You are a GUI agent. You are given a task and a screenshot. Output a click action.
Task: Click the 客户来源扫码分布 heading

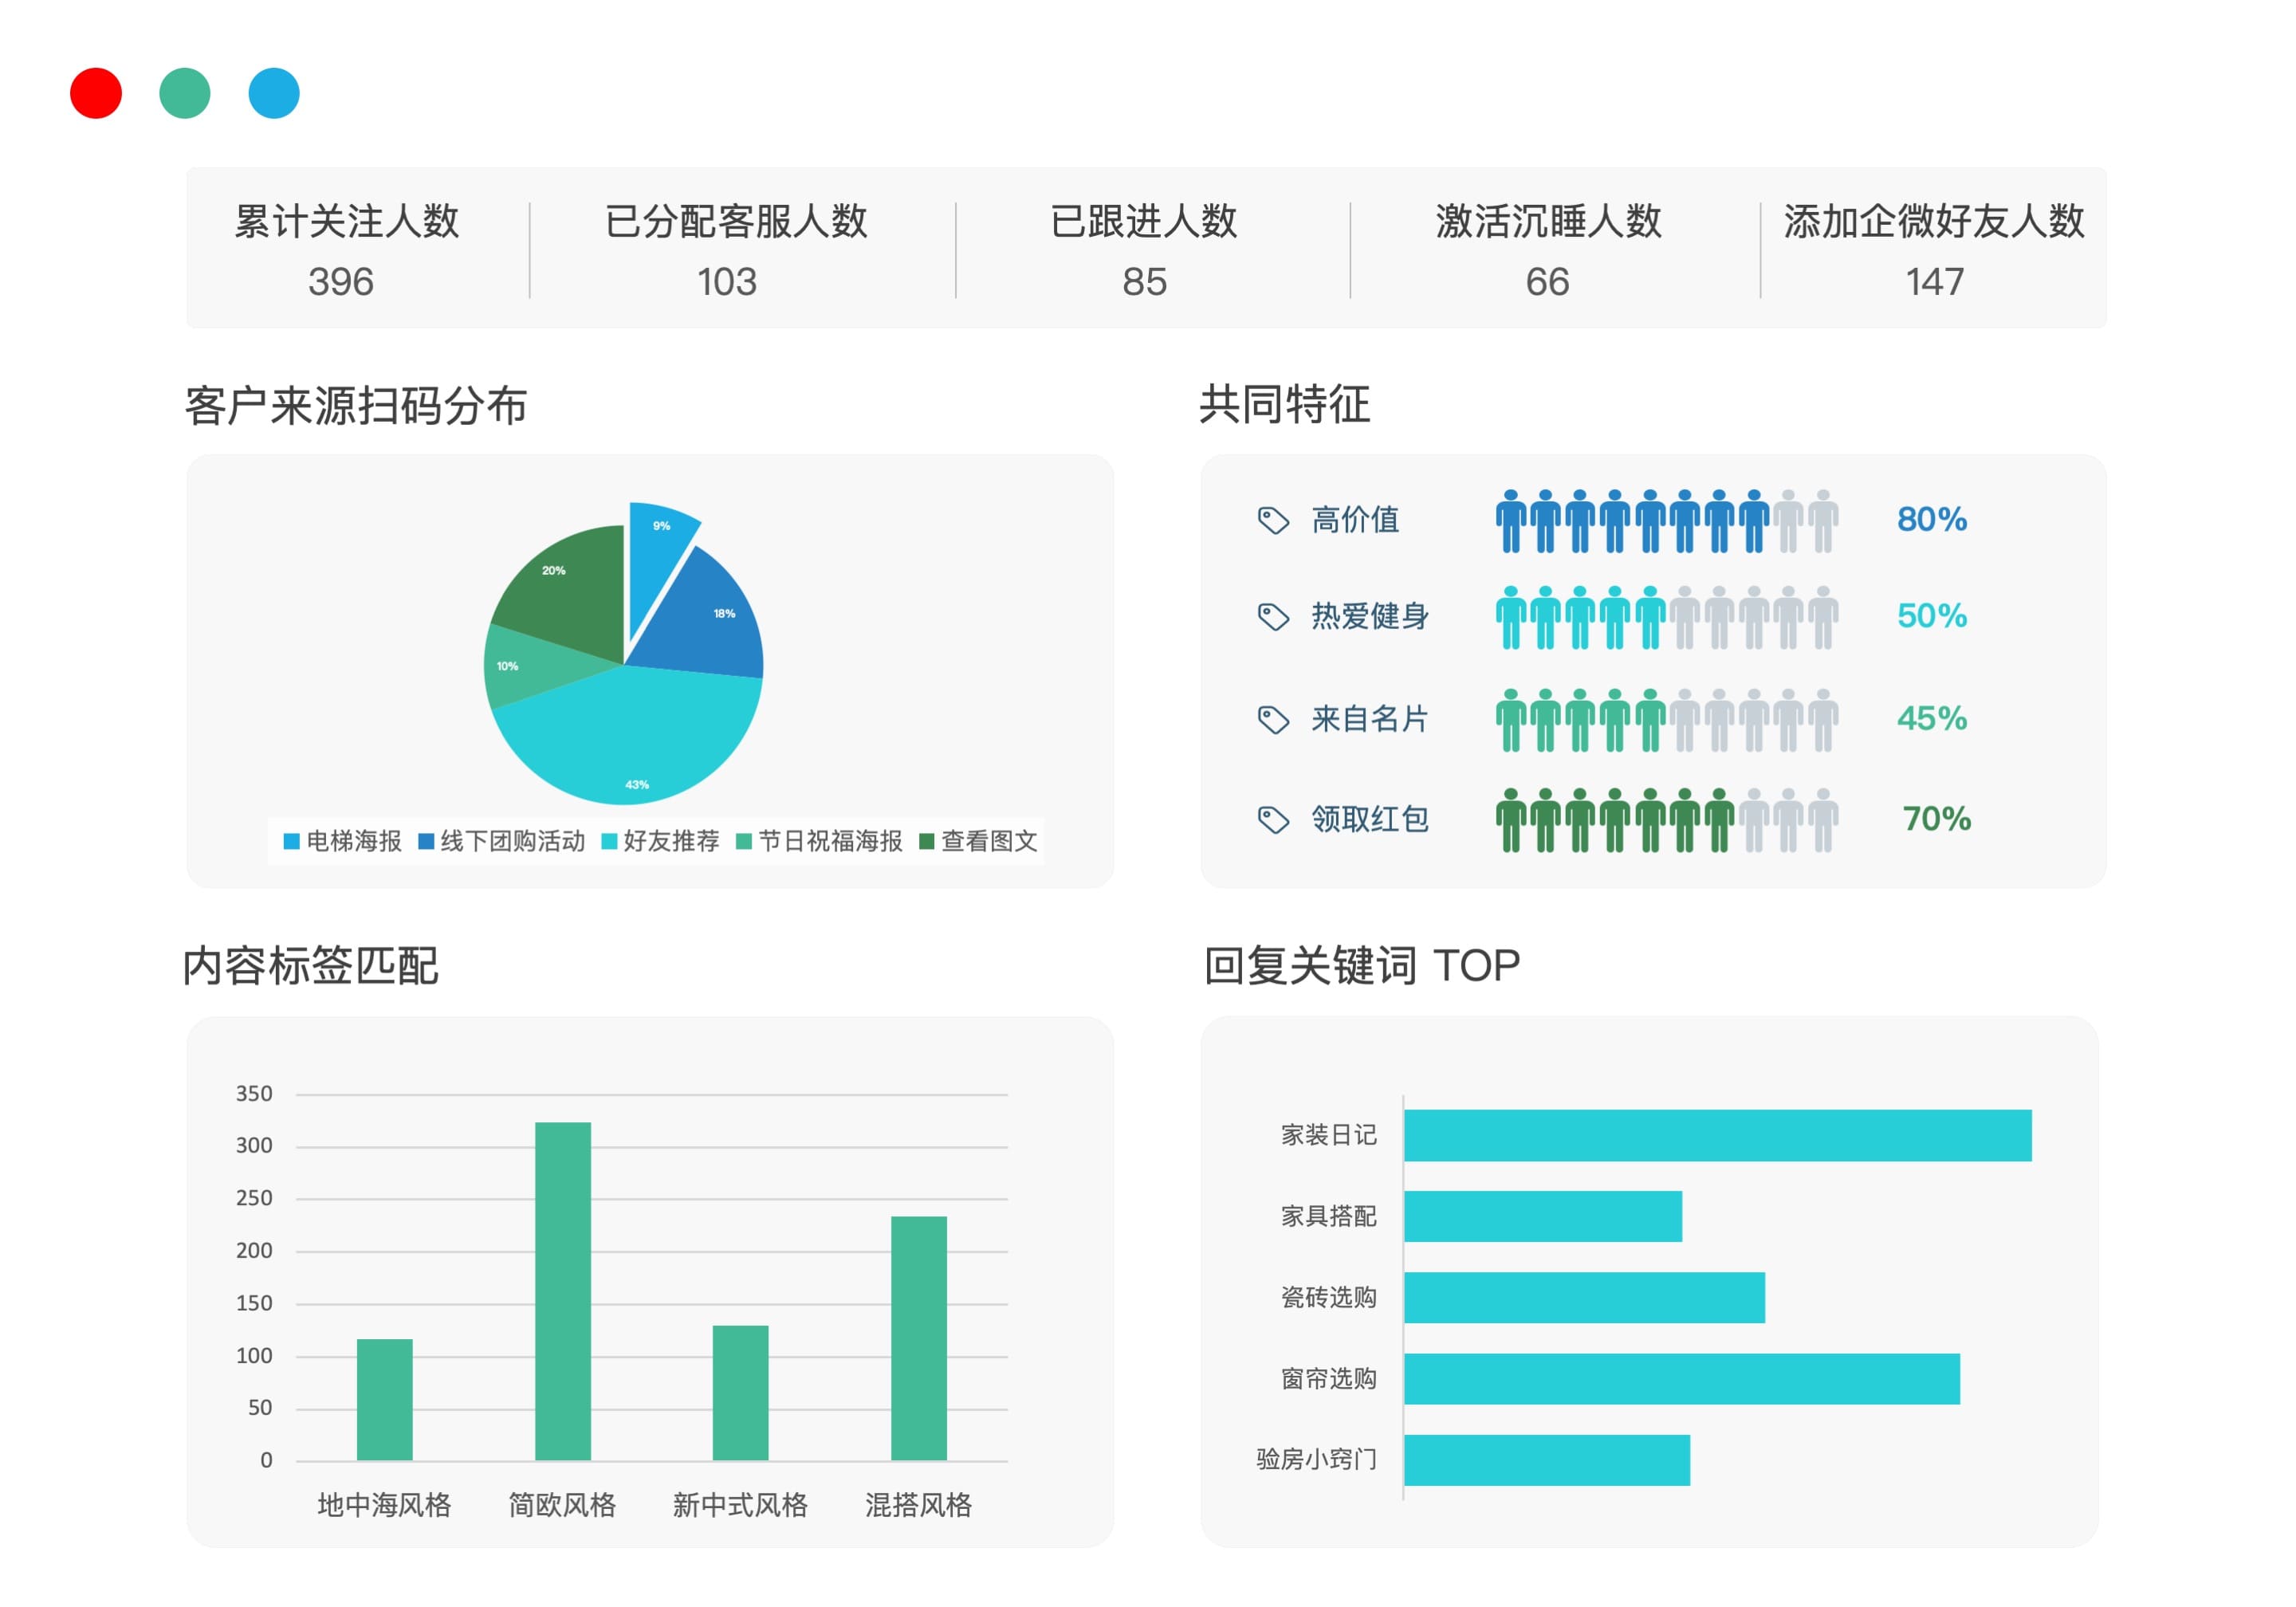click(356, 406)
